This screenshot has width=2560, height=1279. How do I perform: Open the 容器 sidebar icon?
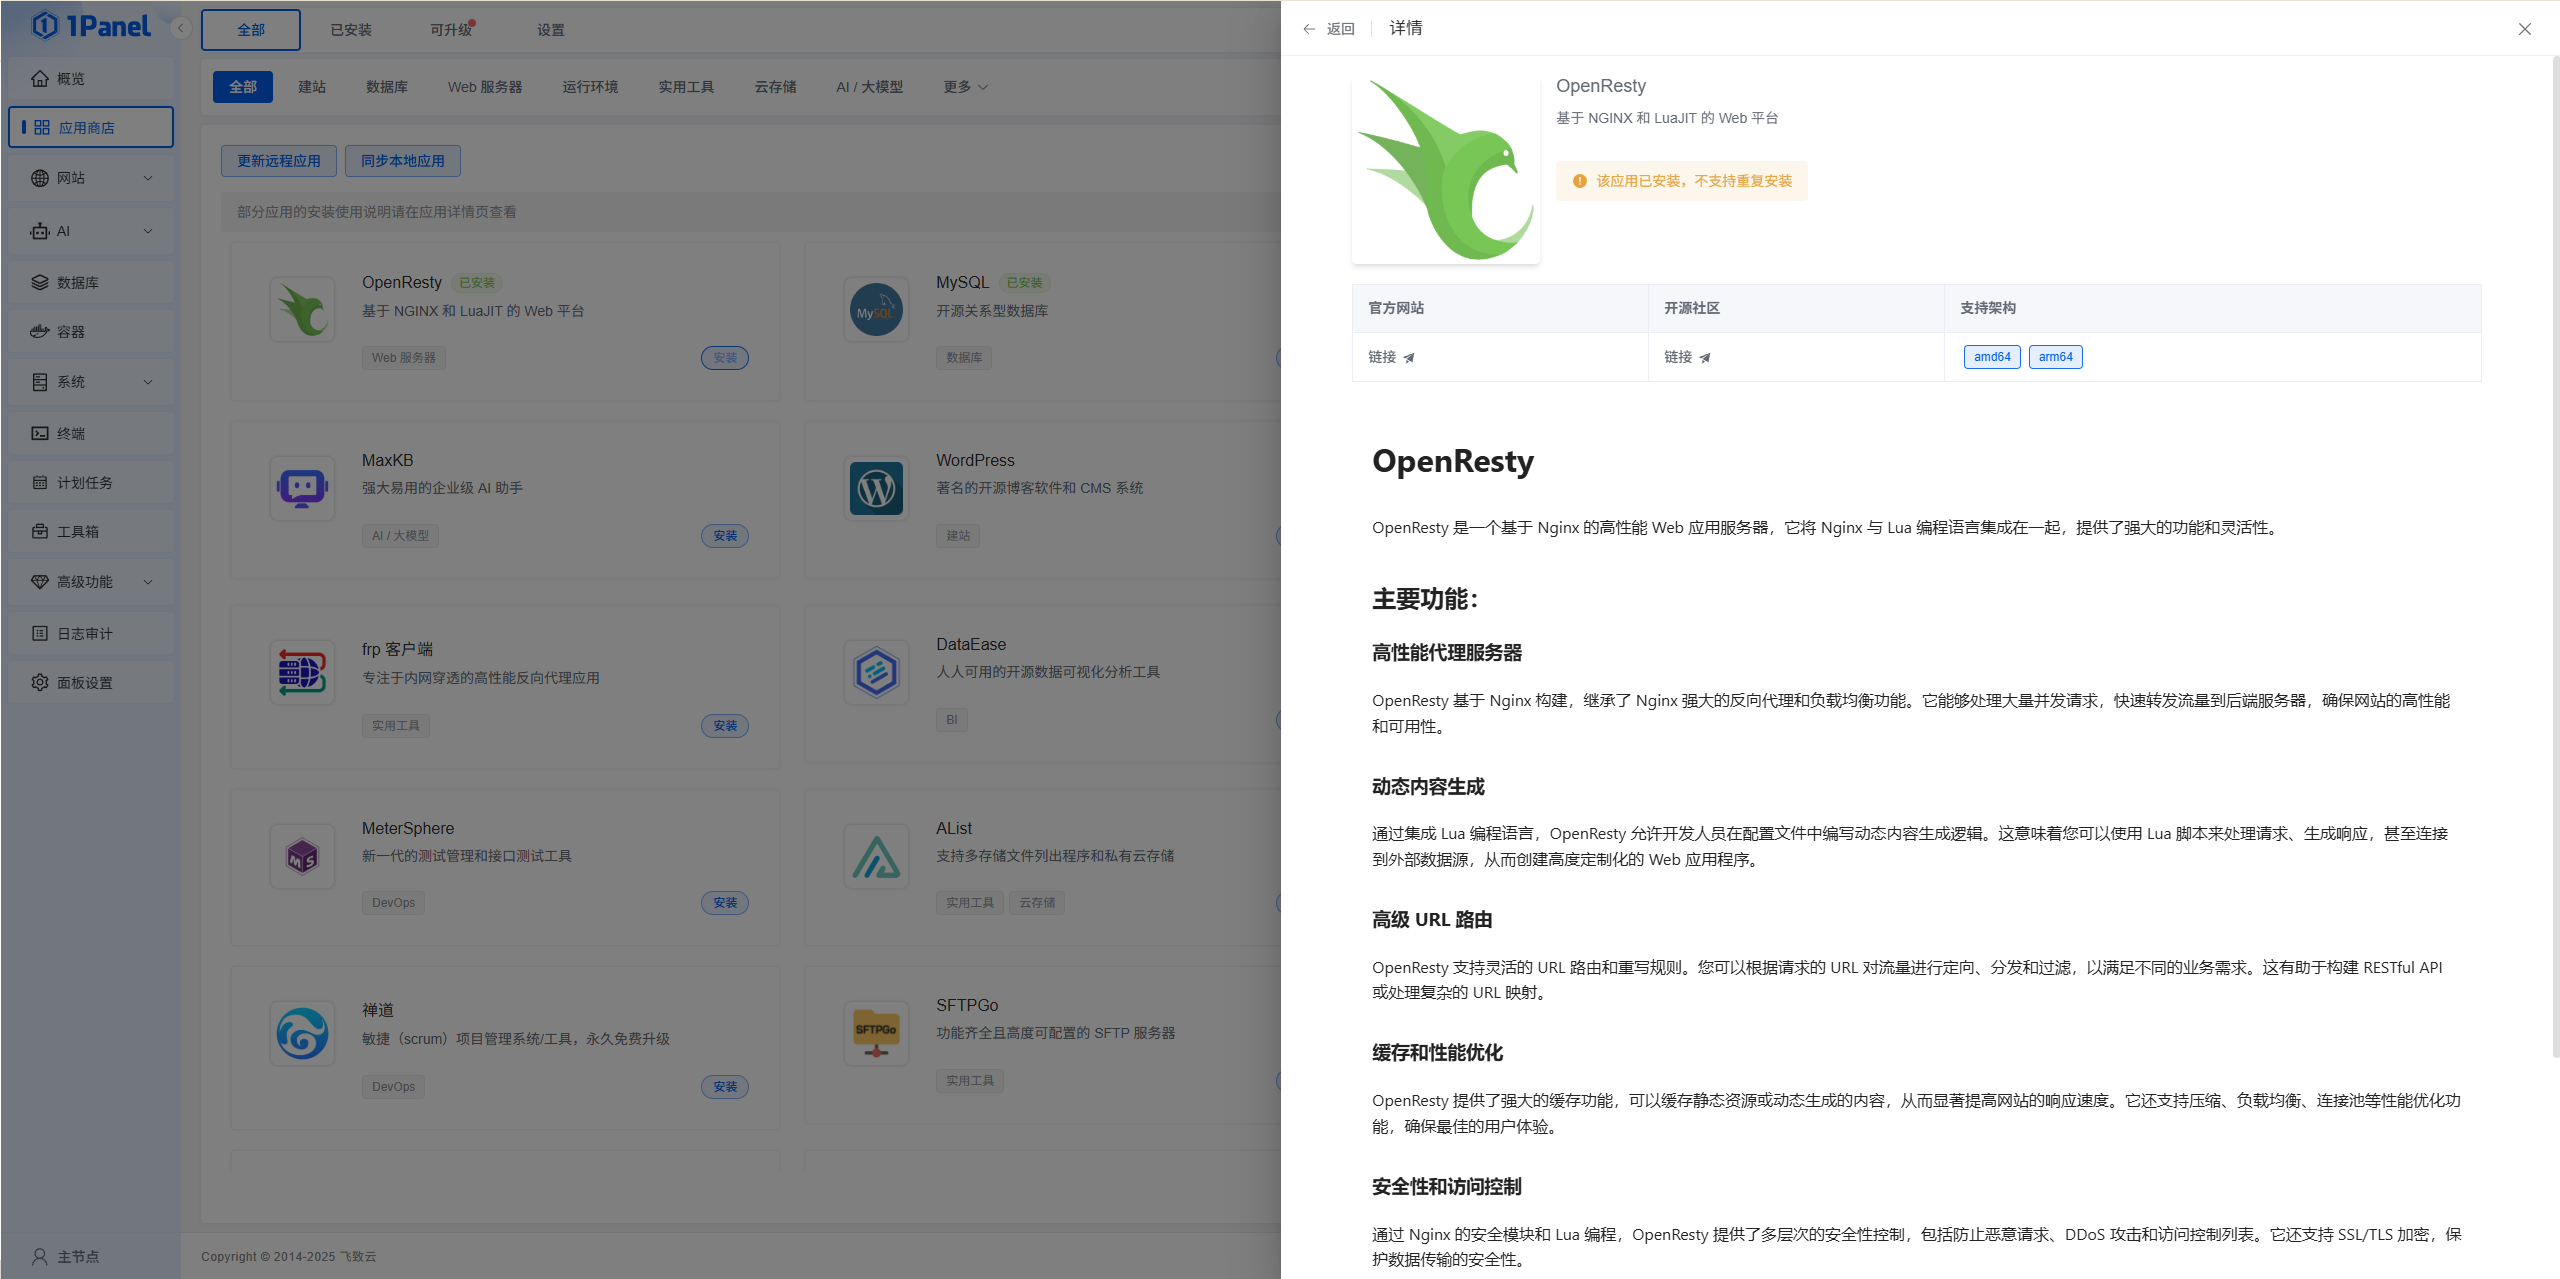40,331
